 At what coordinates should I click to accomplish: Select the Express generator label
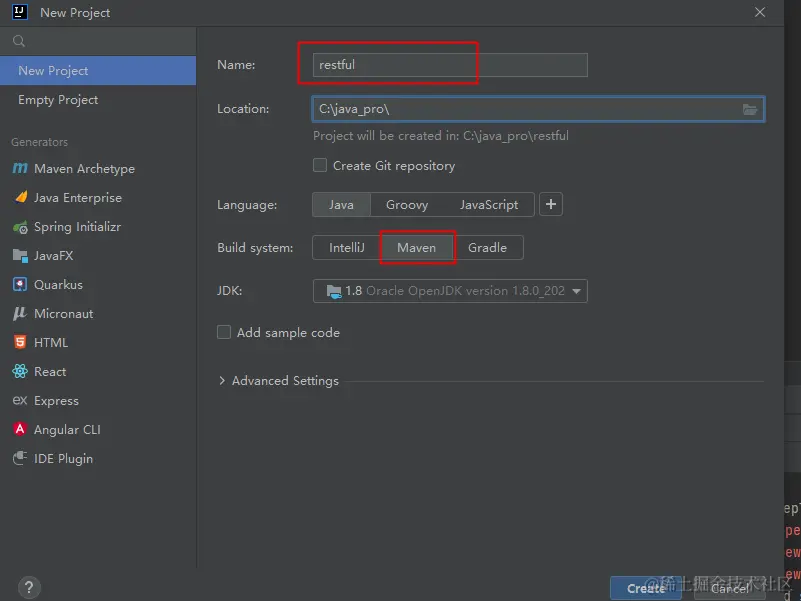(x=56, y=401)
